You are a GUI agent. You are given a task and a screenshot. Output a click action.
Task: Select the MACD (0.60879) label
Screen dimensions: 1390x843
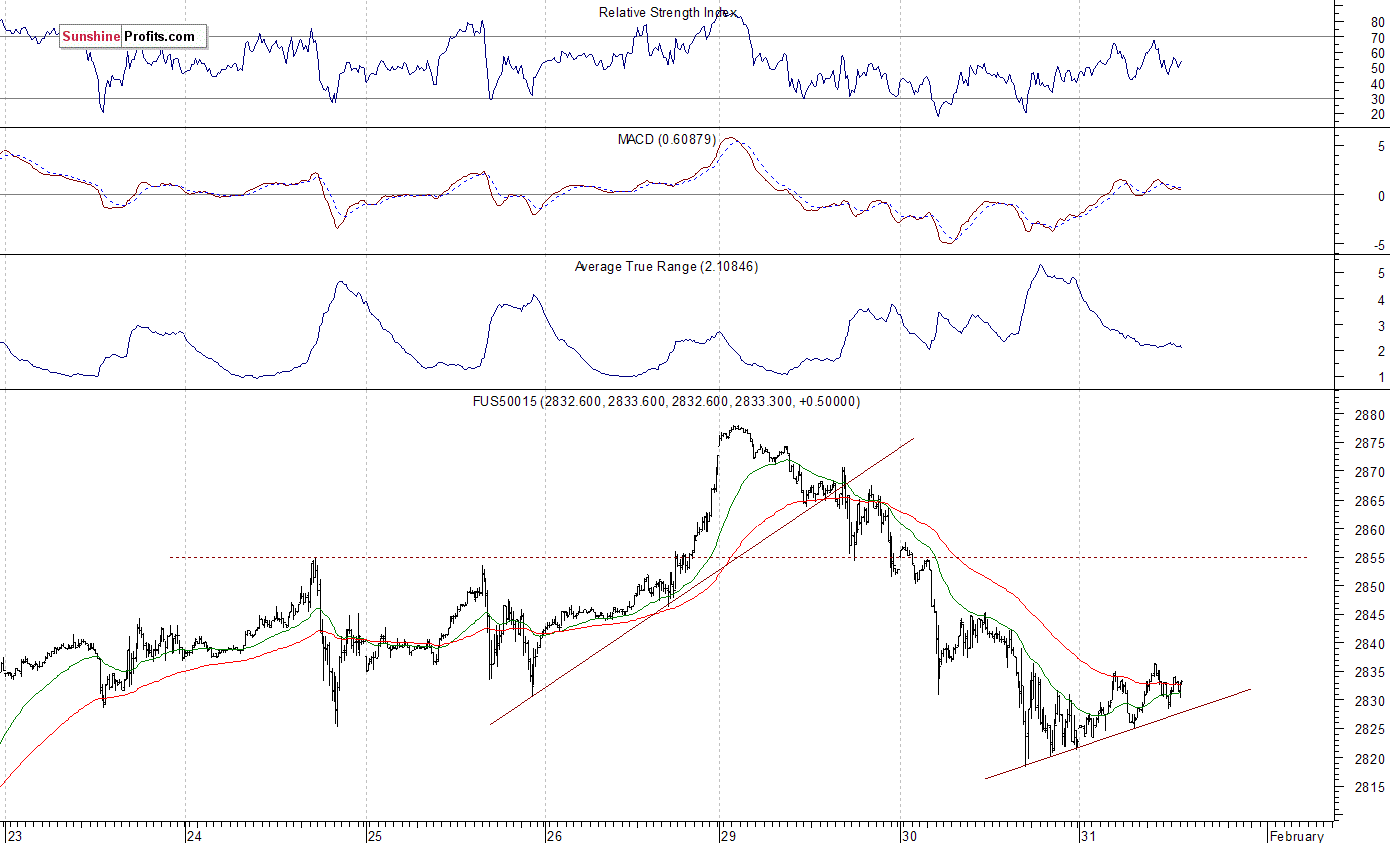tap(666, 139)
